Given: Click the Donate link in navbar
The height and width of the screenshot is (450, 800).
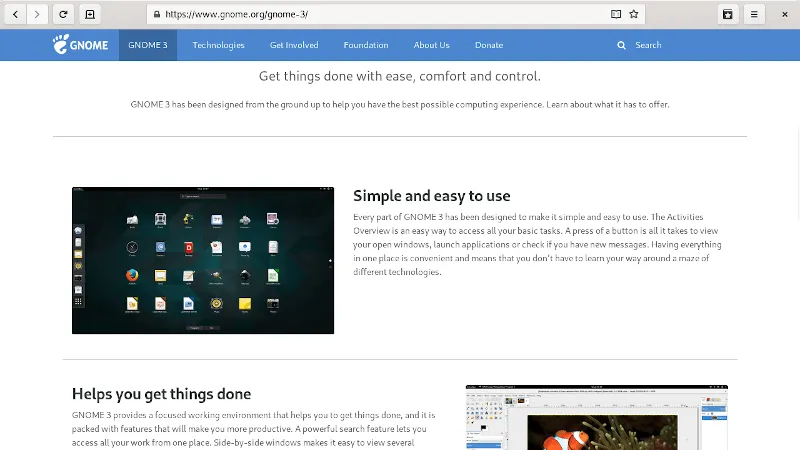Looking at the screenshot, I should [x=489, y=45].
